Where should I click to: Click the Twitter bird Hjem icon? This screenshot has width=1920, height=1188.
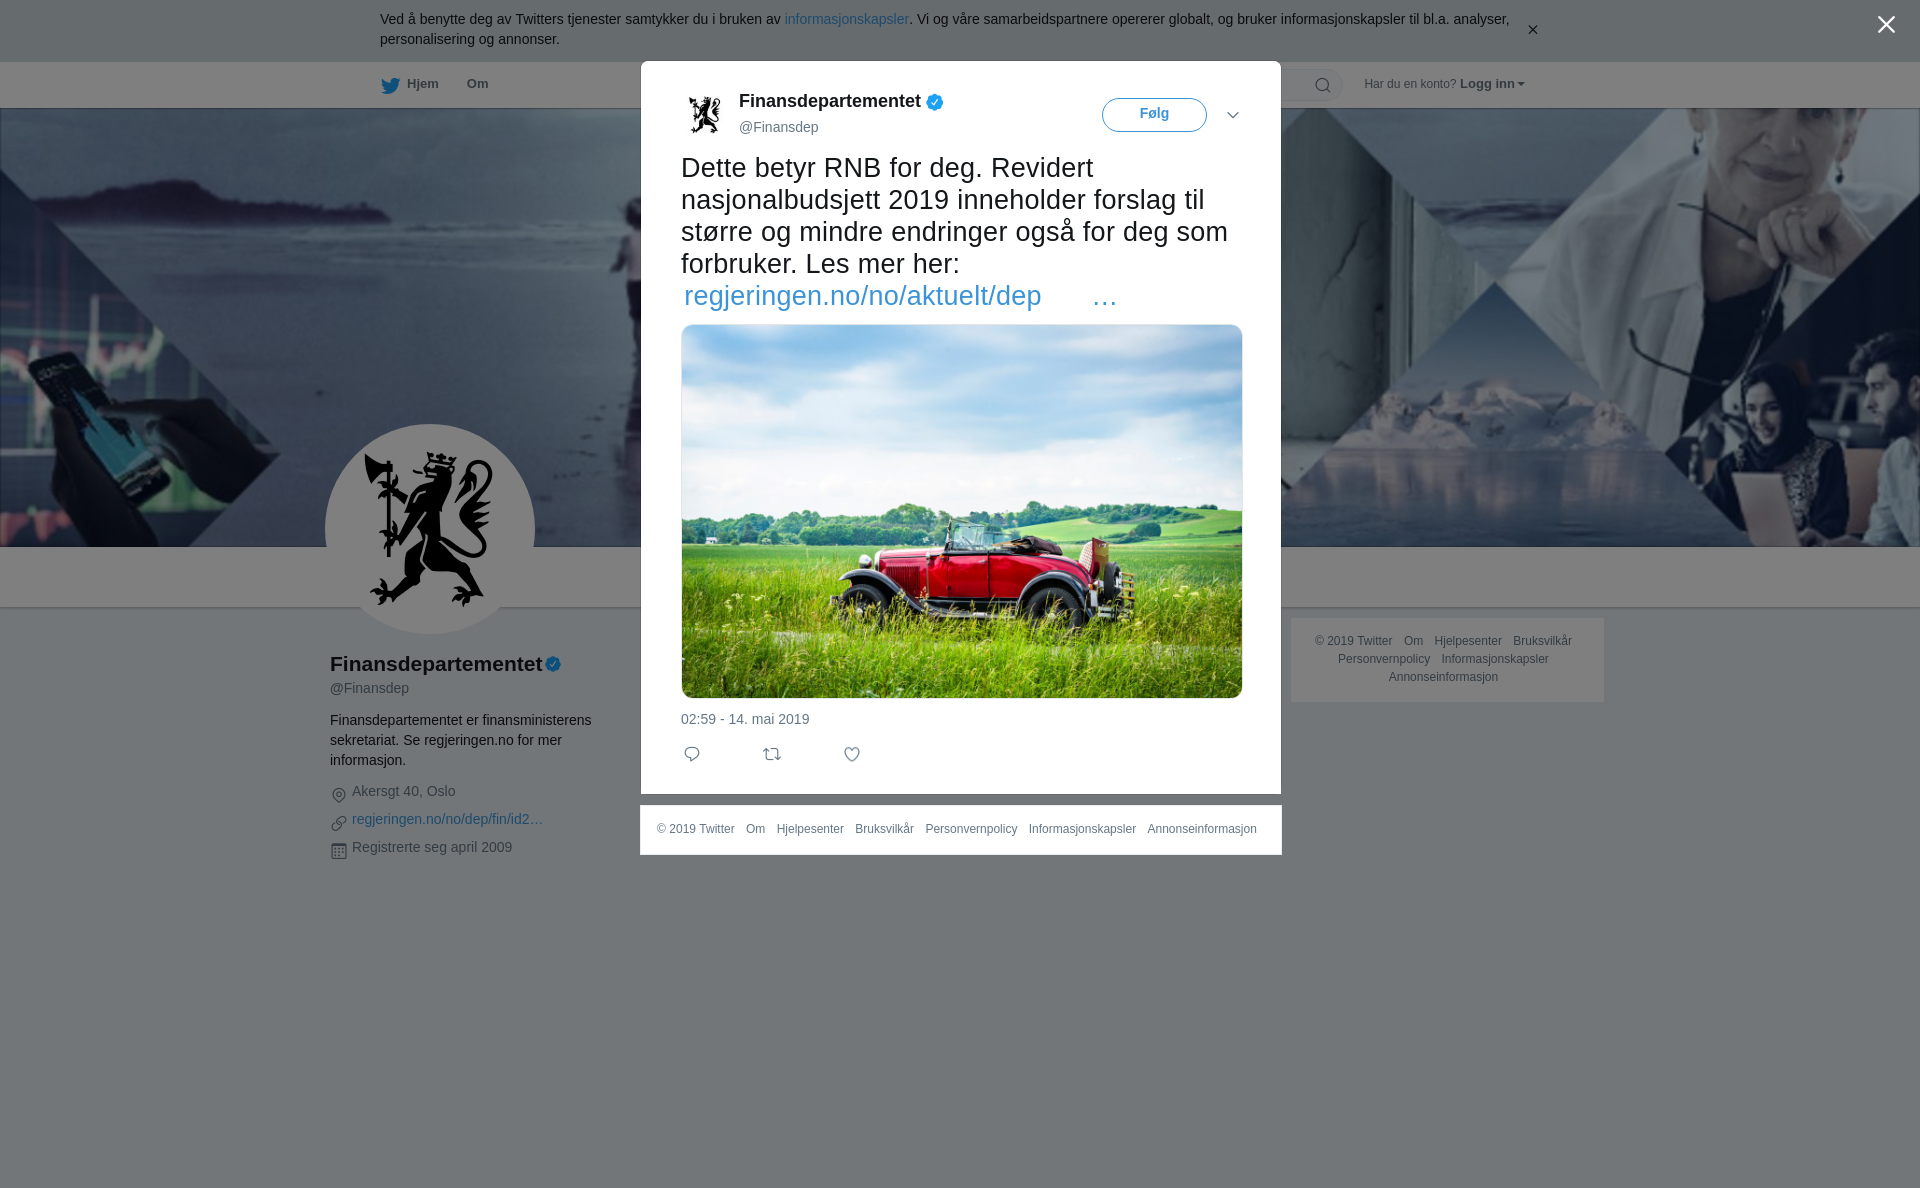390,85
